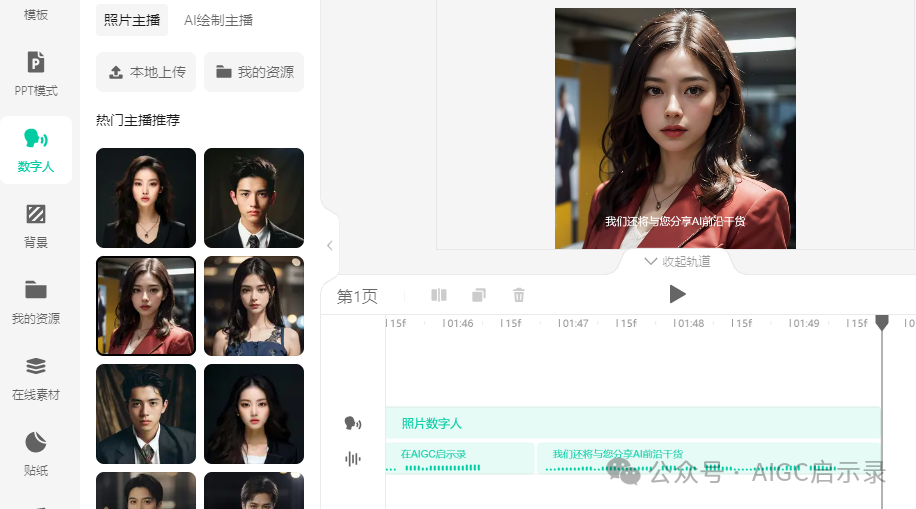
Task: Select the woman in blue dress thumbnail
Action: pos(254,306)
